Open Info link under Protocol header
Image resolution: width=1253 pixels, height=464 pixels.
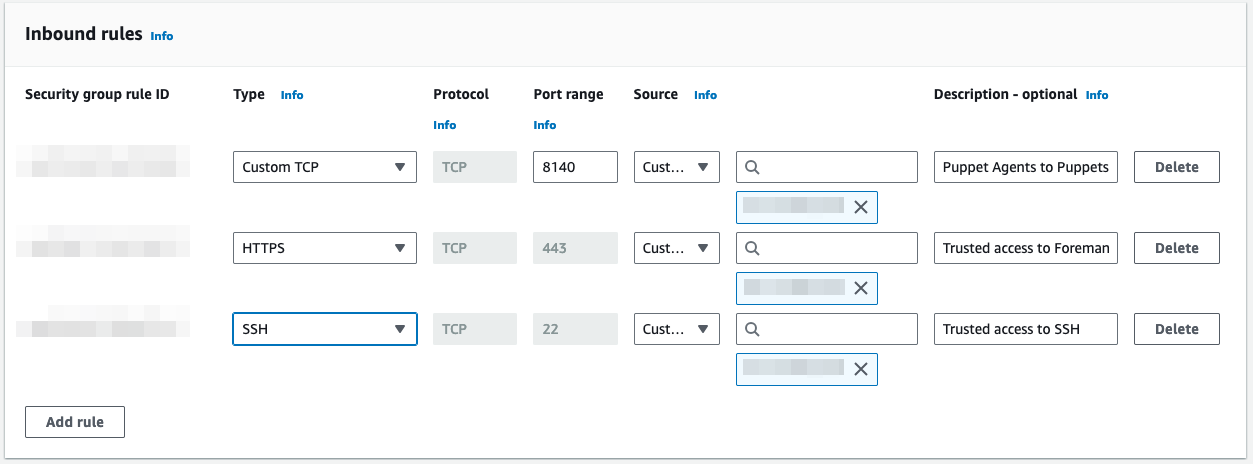(x=444, y=125)
